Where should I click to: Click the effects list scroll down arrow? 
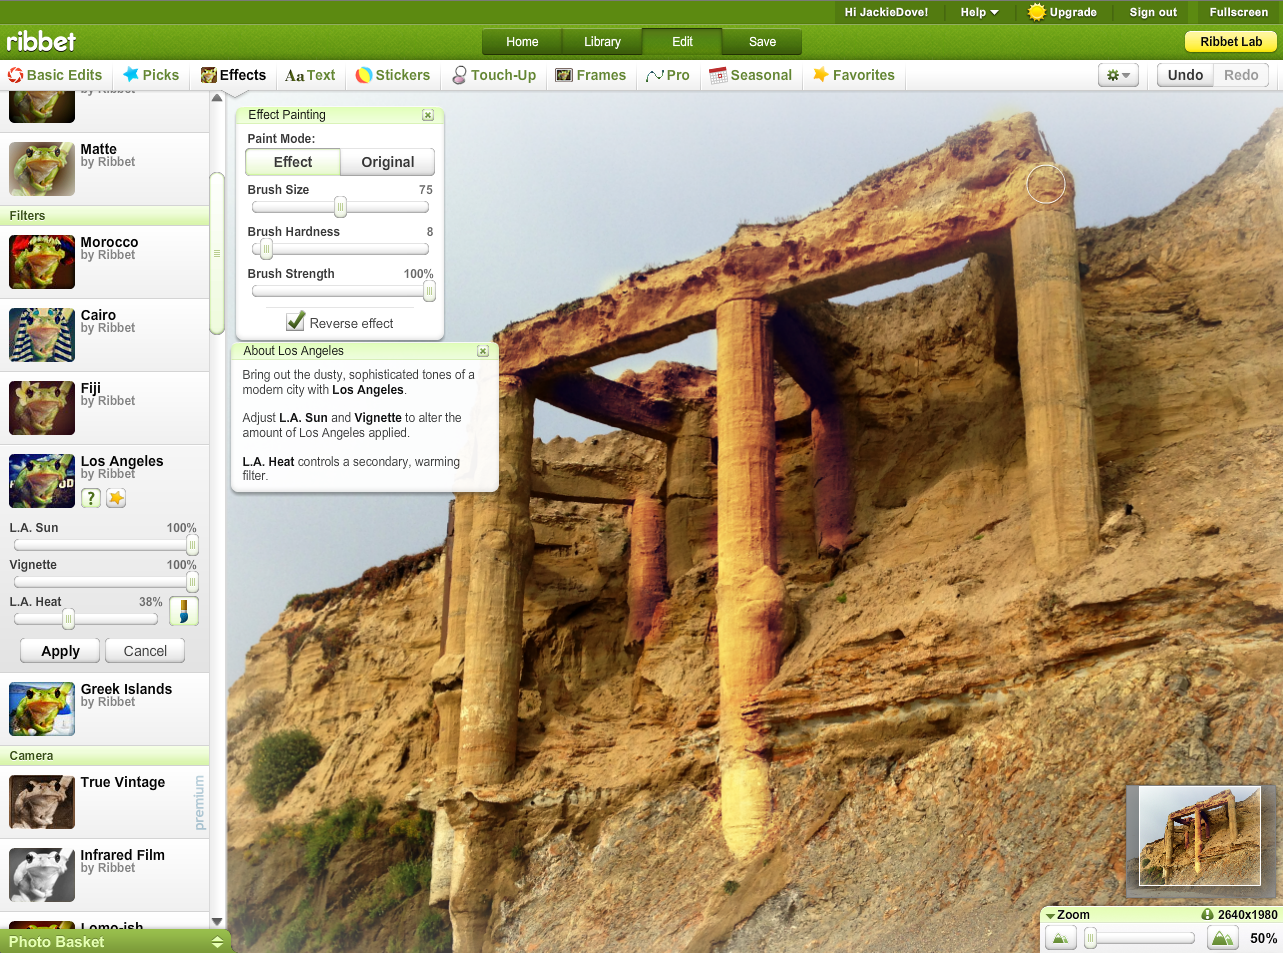217,921
